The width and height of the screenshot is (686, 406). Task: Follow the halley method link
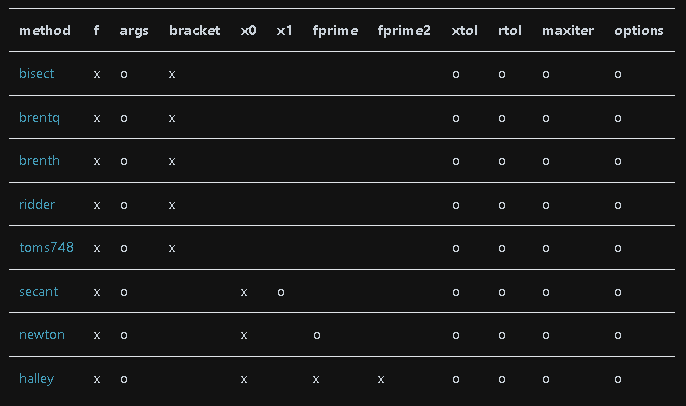coord(37,379)
